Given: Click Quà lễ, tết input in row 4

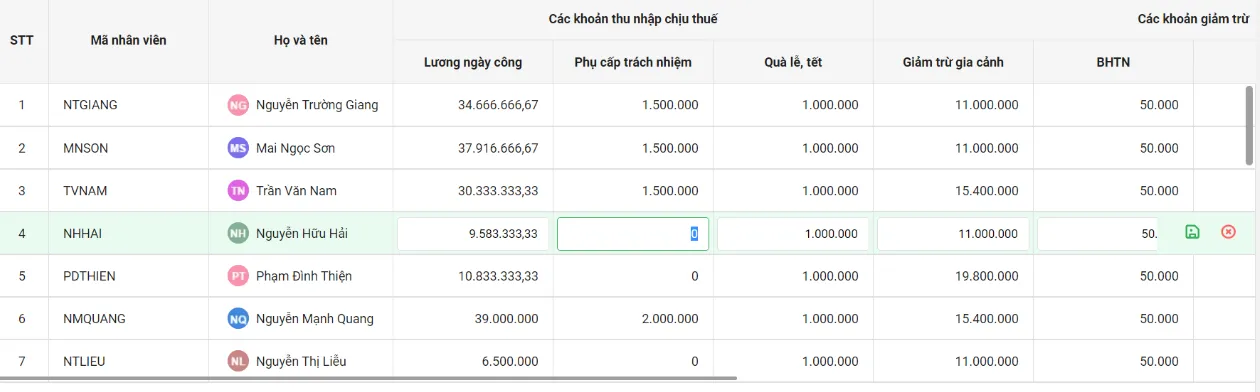Looking at the screenshot, I should (x=793, y=234).
